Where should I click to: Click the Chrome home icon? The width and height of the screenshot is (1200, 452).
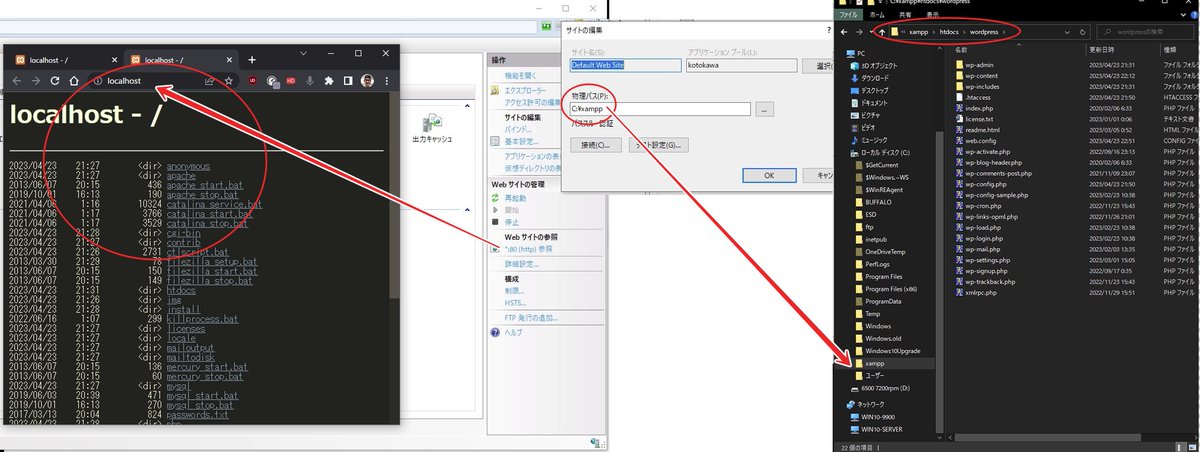tap(73, 81)
